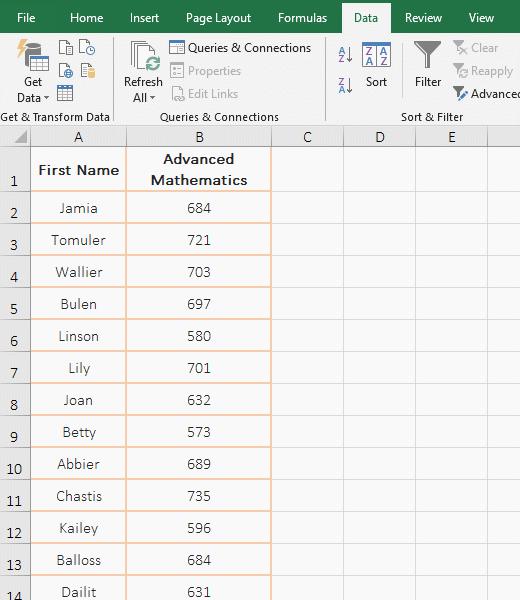Screen dimensions: 520x600
Task: Toggle the Filter funnel button
Action: 428,65
